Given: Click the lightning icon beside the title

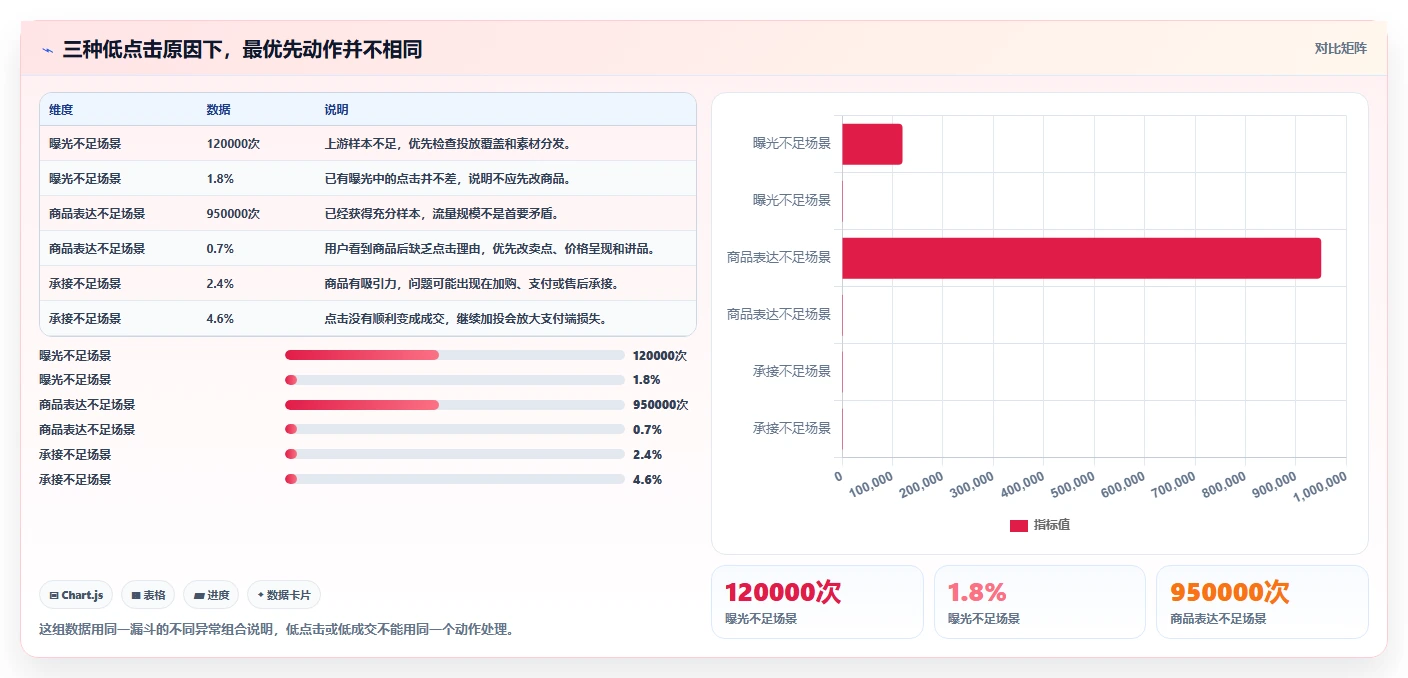Looking at the screenshot, I should (48, 49).
